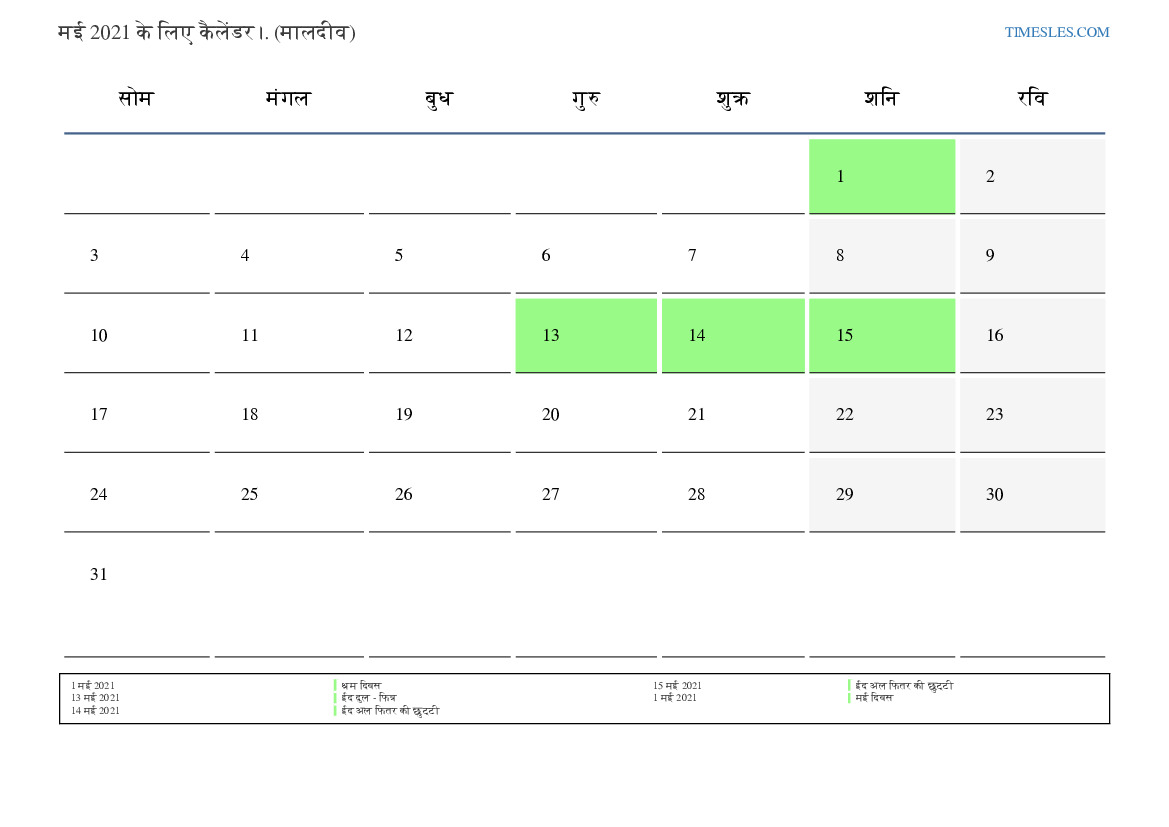Click the shaded weekend cell 22
1169x827 pixels.
882,415
